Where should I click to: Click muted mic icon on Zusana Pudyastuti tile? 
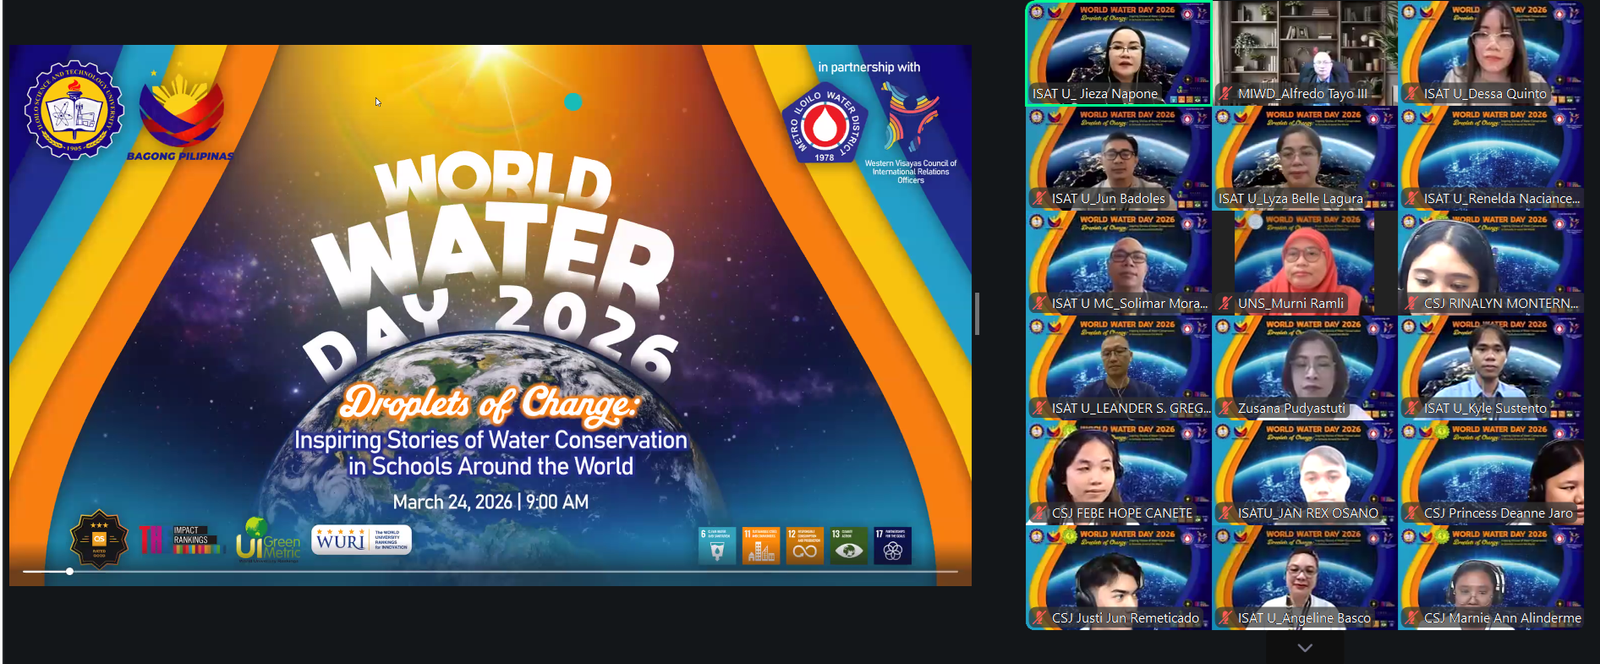[x=1225, y=409]
